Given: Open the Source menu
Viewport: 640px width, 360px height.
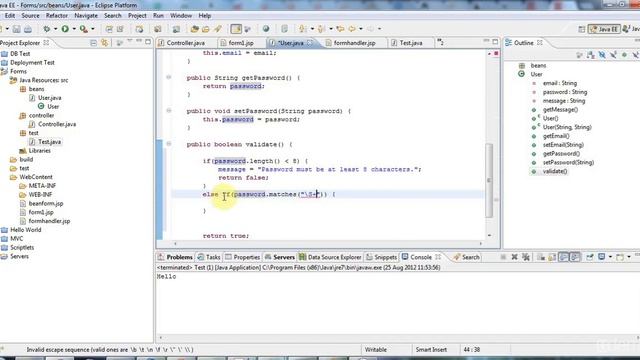Looking at the screenshot, I should pyautogui.click(x=30, y=16).
